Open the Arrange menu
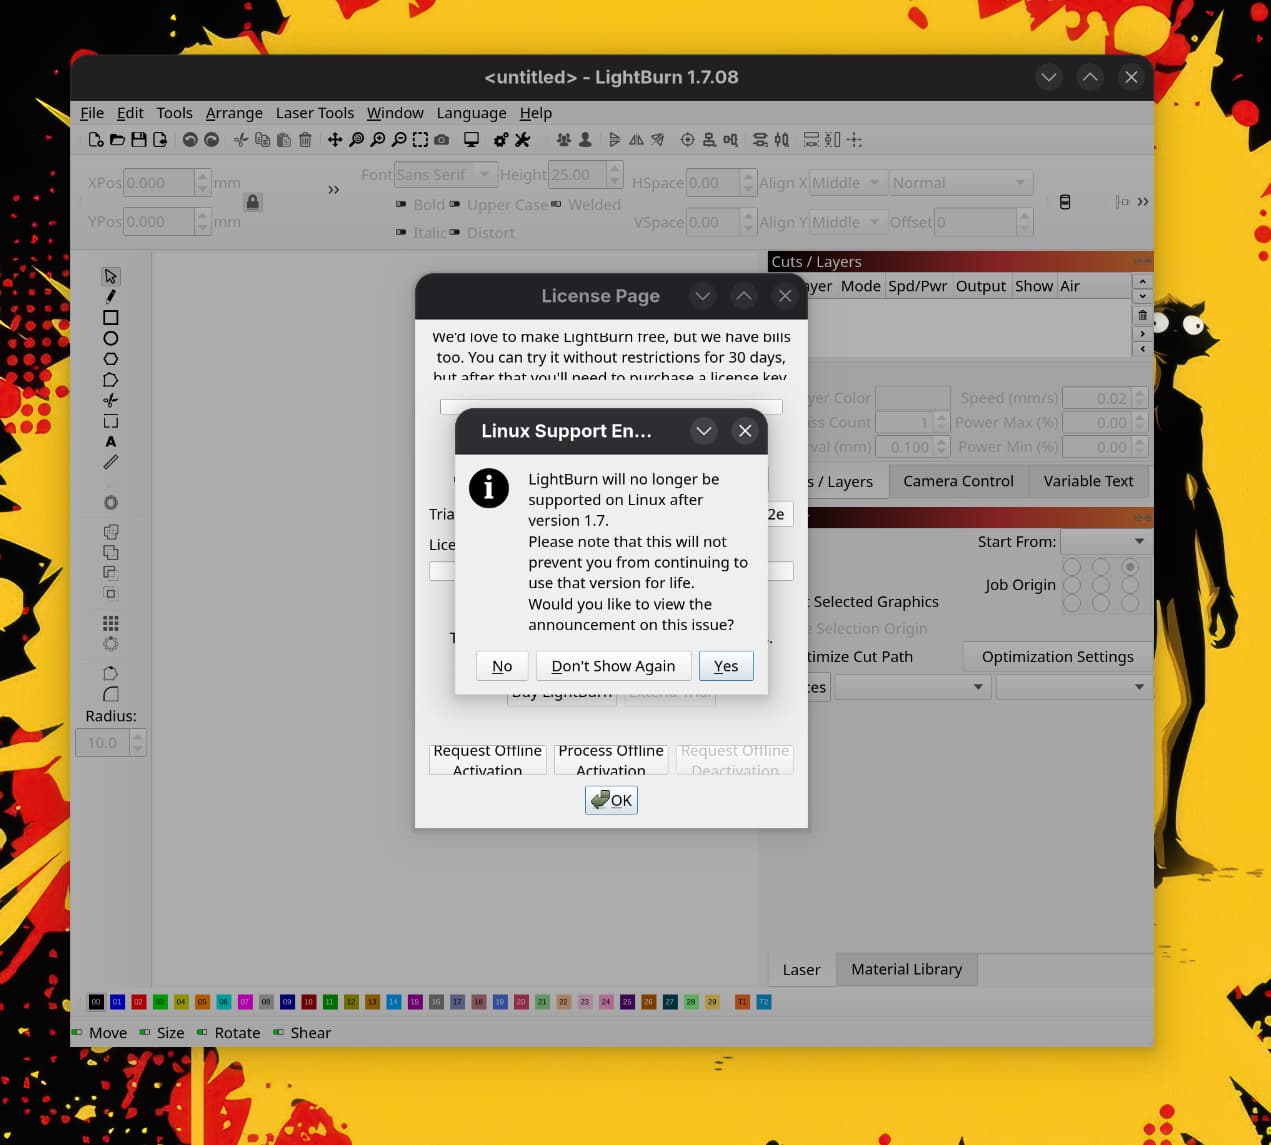The height and width of the screenshot is (1145, 1271). click(234, 113)
